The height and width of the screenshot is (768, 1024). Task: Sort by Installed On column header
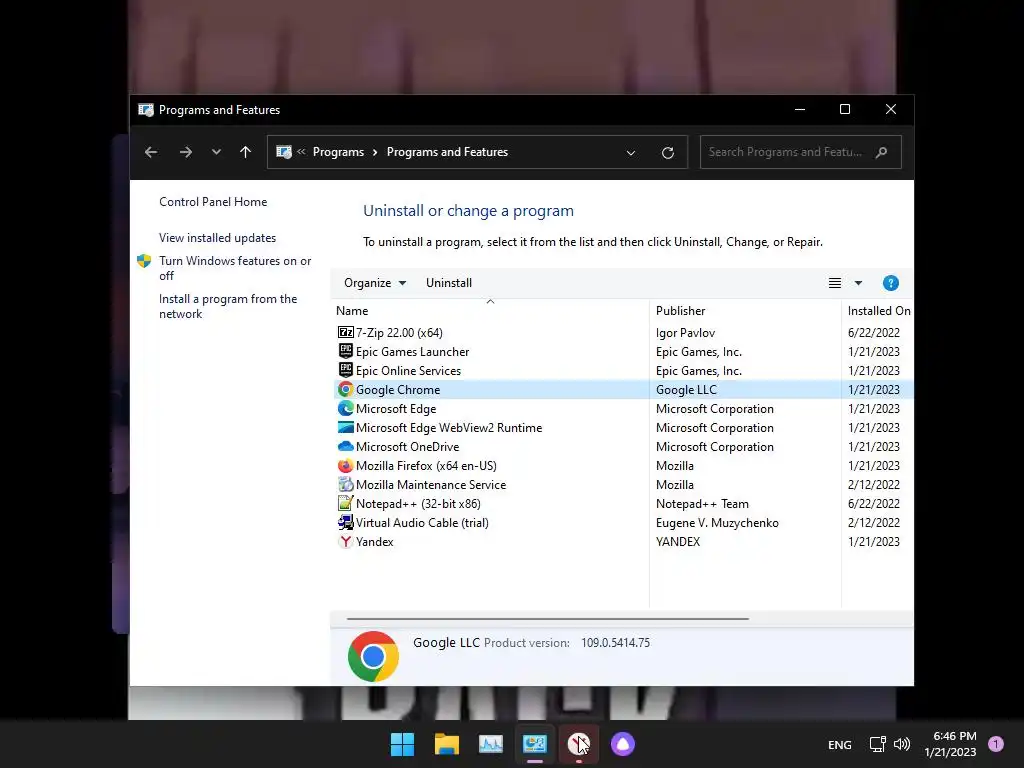(x=878, y=311)
